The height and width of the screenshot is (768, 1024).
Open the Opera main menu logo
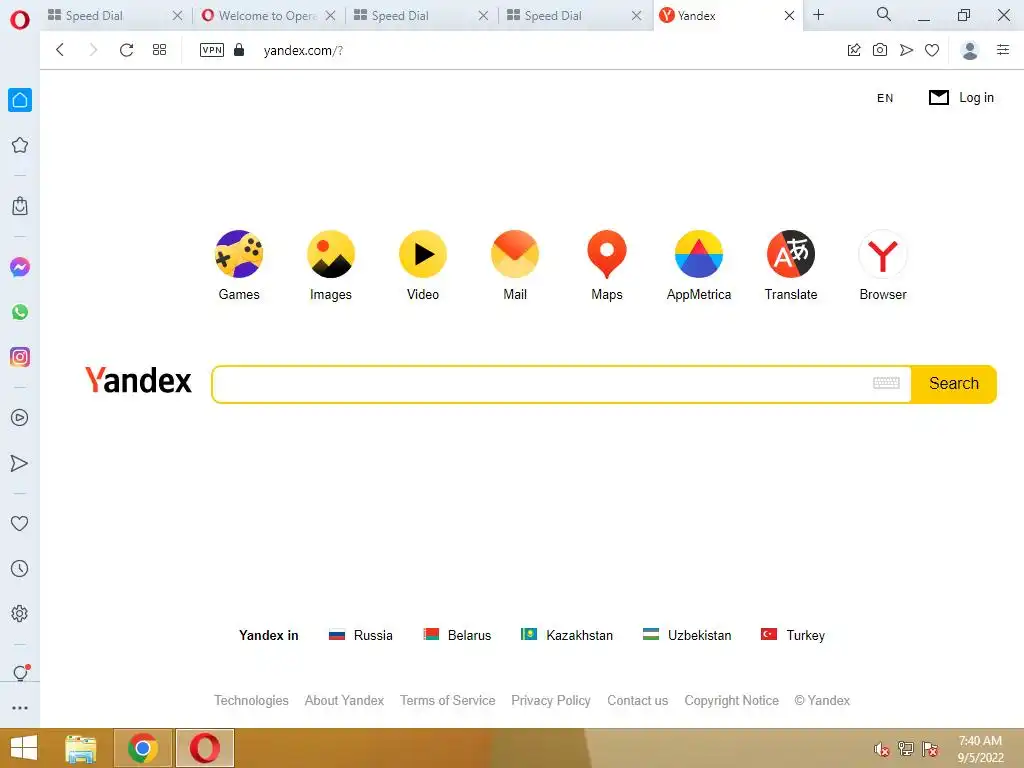pos(20,20)
